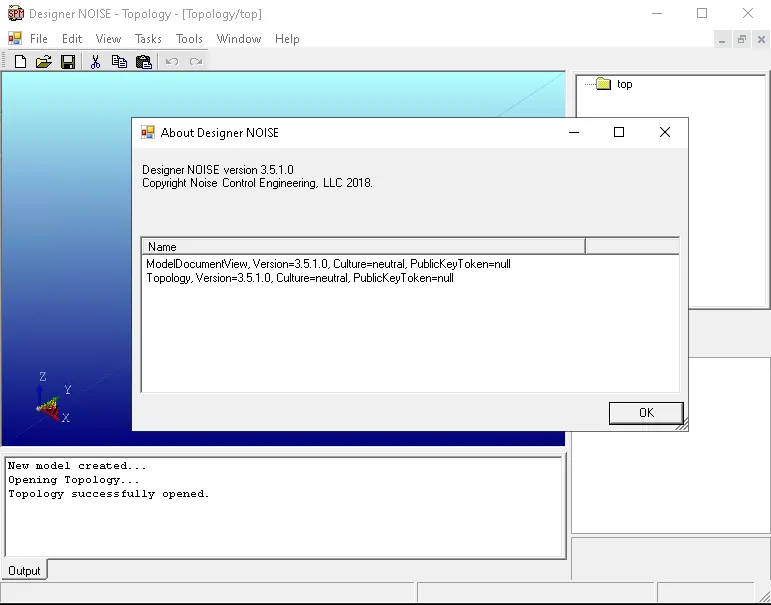The width and height of the screenshot is (771, 605).
Task: Paste using the clipboard toolbar icon
Action: point(144,61)
